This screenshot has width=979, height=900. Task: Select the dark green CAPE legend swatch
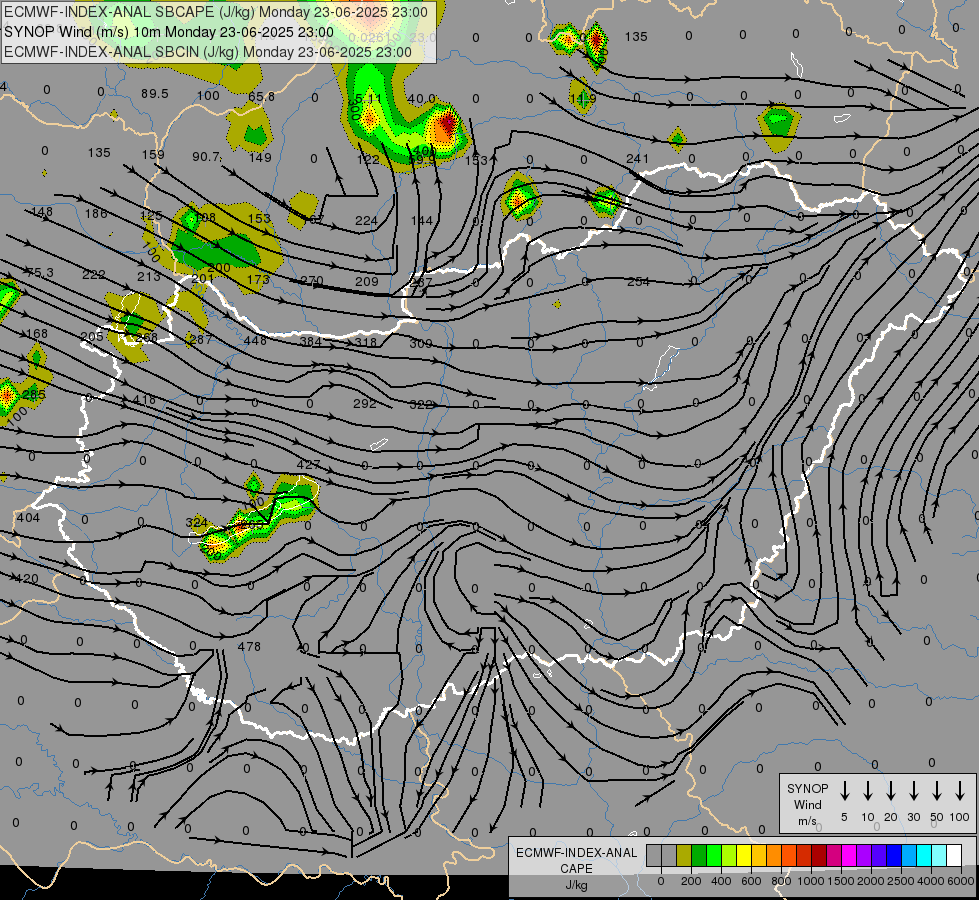699,856
